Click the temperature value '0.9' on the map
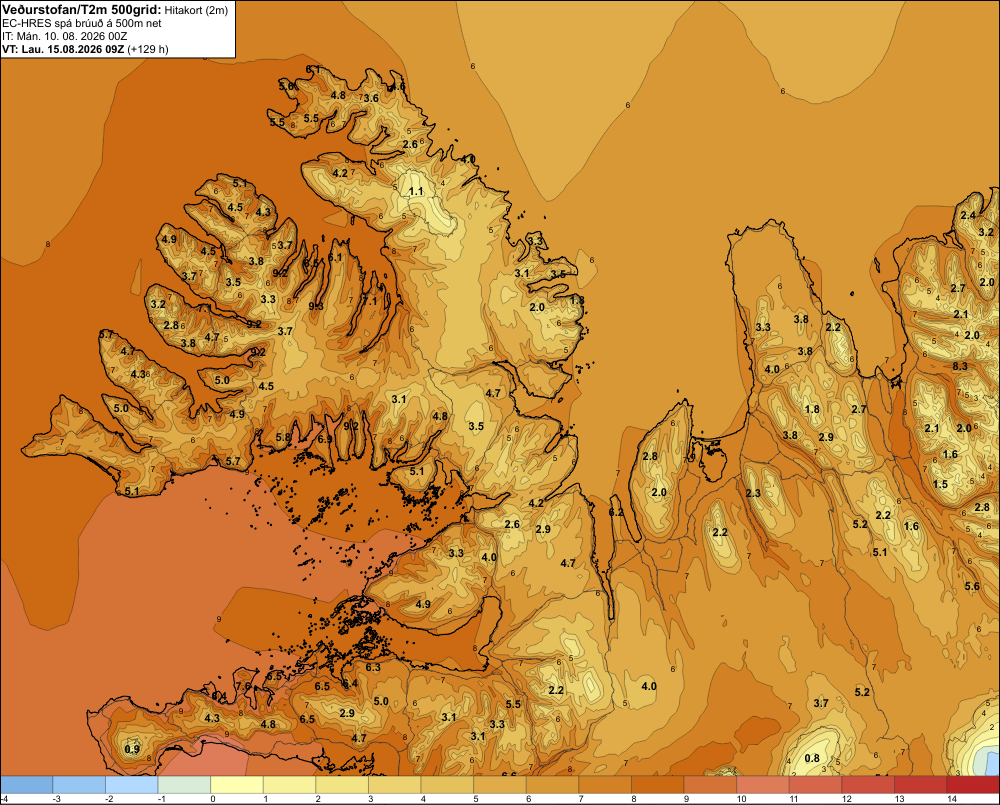1000x805 pixels. 132,749
